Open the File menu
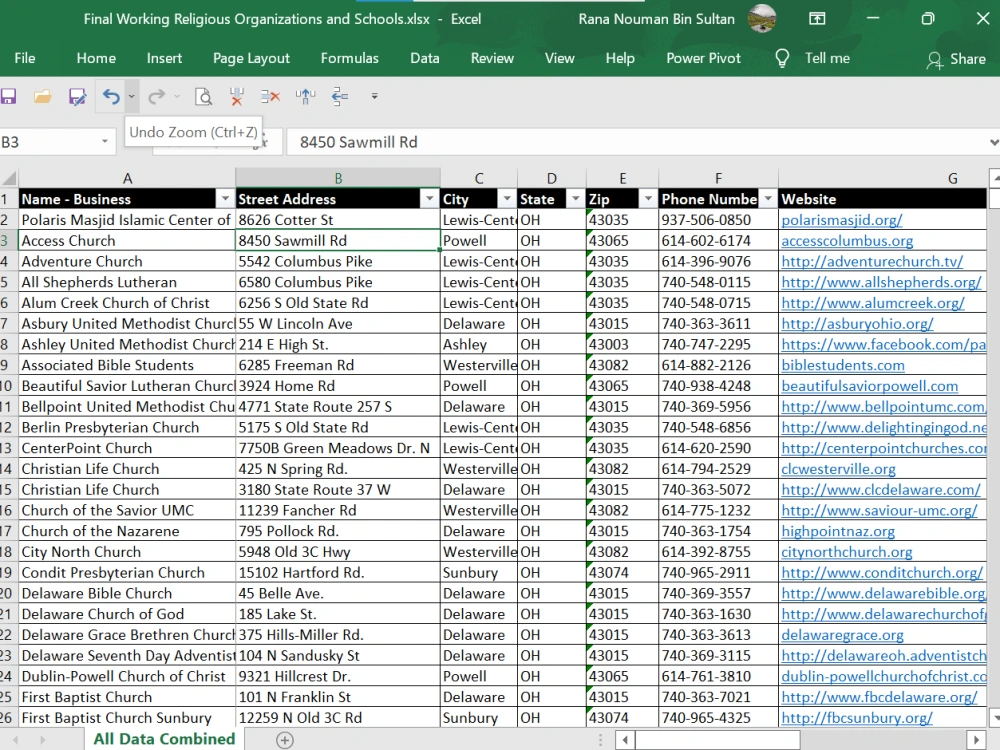Screen dimensions: 1000x750 click(x=25, y=58)
